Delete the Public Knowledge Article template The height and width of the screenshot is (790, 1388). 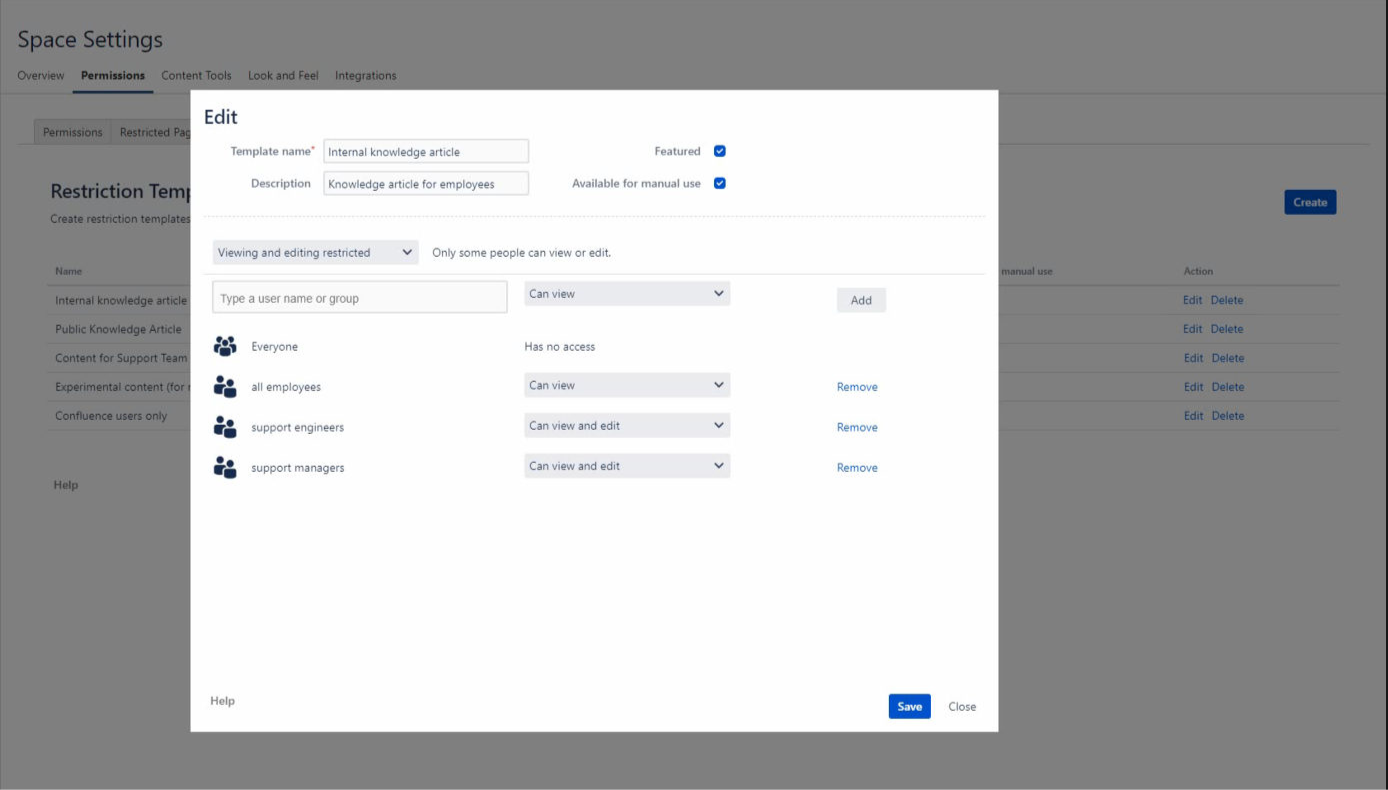[x=1228, y=328]
